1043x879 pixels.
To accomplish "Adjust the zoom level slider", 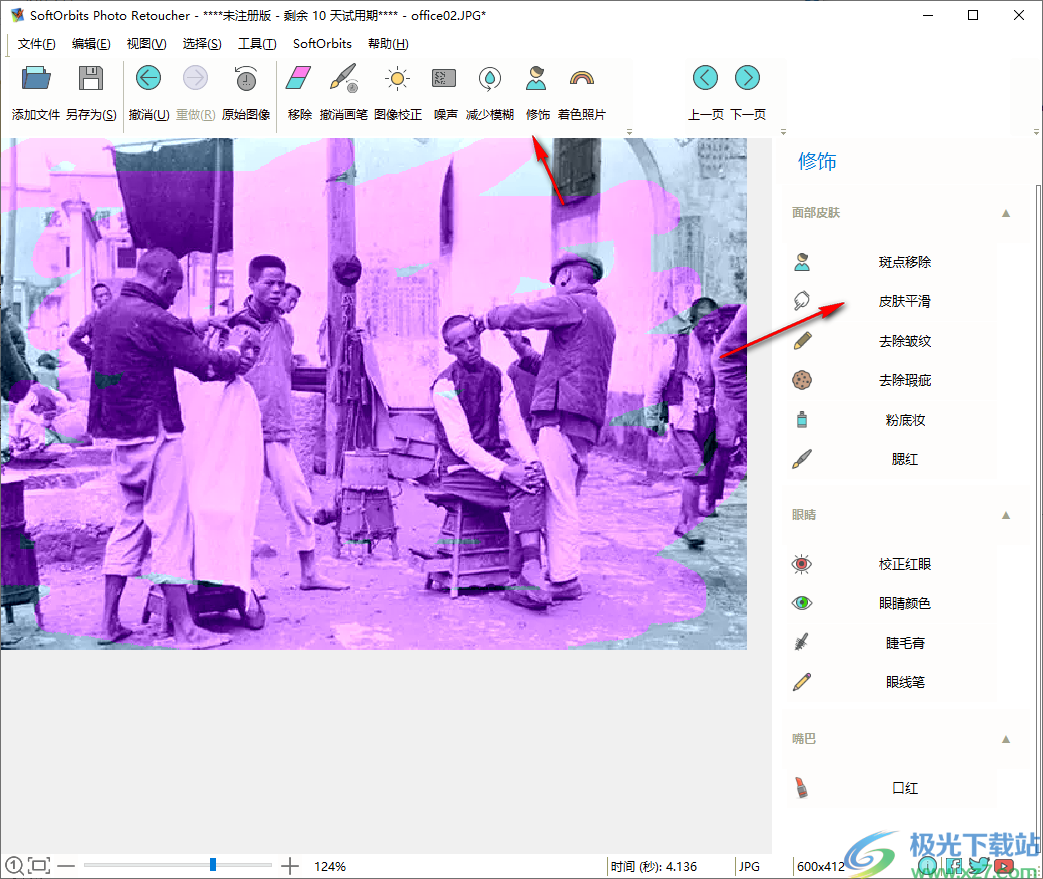I will [x=213, y=864].
